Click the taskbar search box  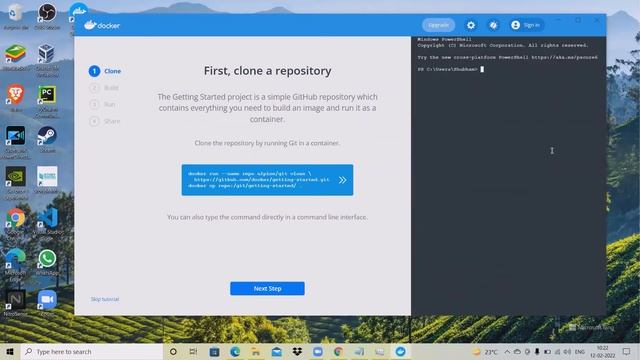click(91, 351)
